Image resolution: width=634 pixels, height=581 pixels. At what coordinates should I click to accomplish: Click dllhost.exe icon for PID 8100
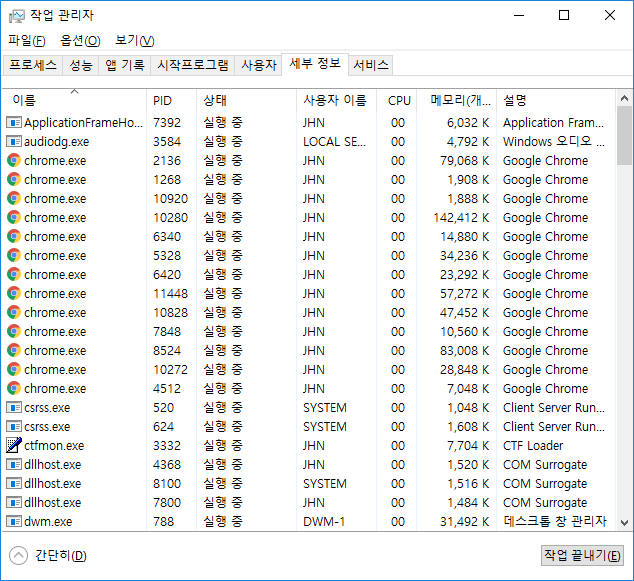click(x=14, y=483)
